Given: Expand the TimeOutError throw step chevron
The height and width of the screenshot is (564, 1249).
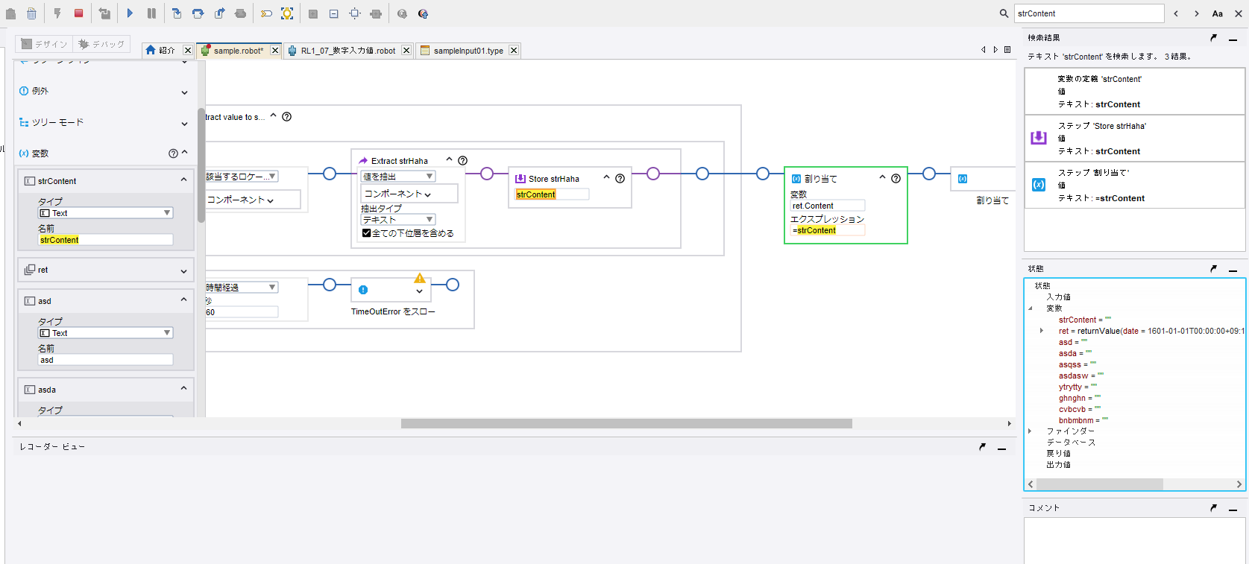Looking at the screenshot, I should (420, 292).
